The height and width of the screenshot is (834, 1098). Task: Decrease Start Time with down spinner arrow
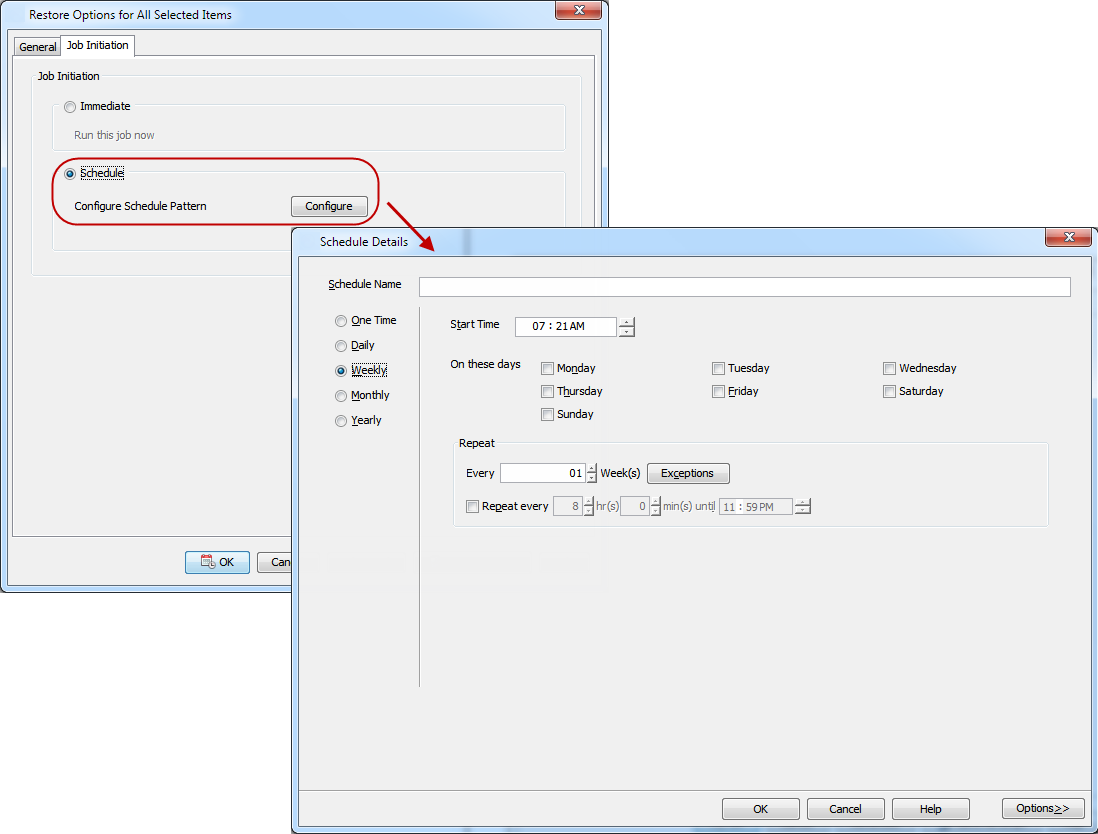[x=626, y=332]
